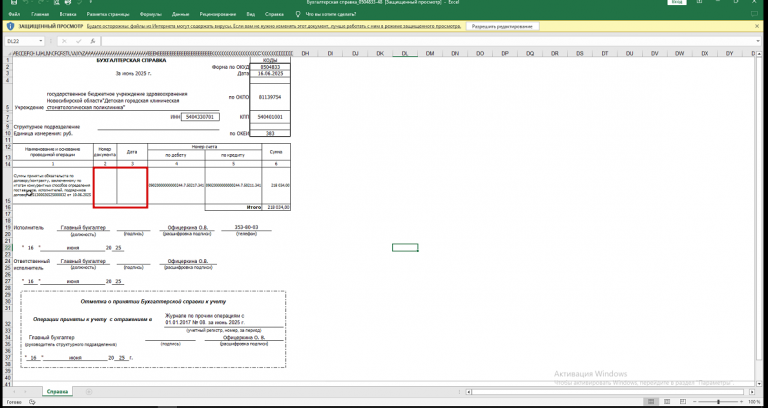Viewport: 768px width, 408px height.
Task: Select column header DL
Action: [x=405, y=53]
